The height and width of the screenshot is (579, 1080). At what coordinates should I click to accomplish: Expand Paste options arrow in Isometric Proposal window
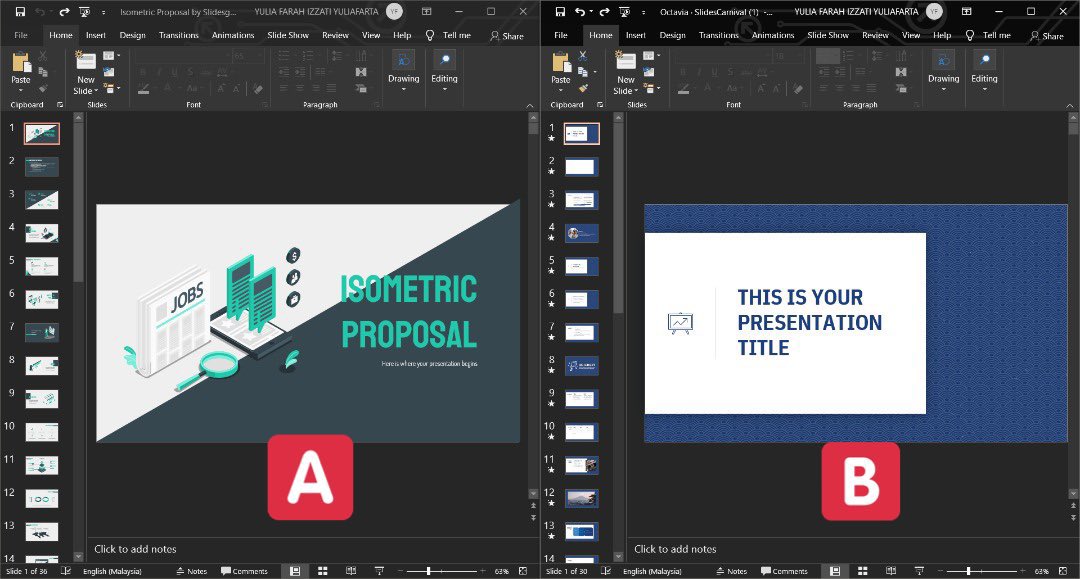21,90
